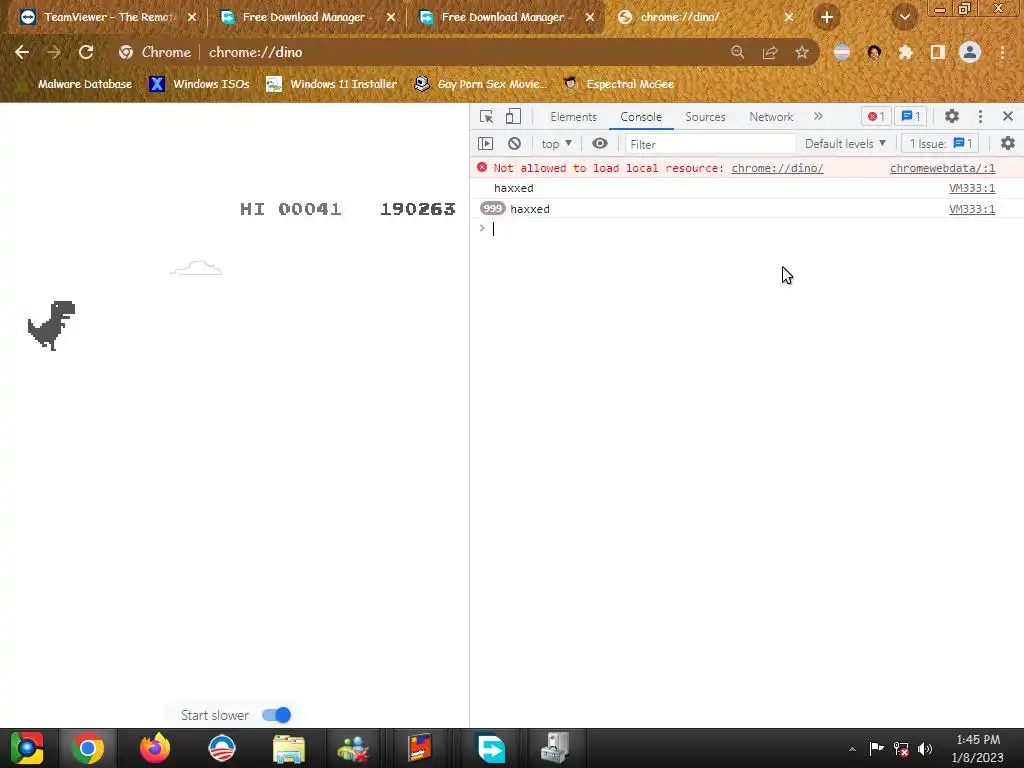Open a new tab with the plus button
Image resolution: width=1024 pixels, height=768 pixels.
[x=827, y=18]
